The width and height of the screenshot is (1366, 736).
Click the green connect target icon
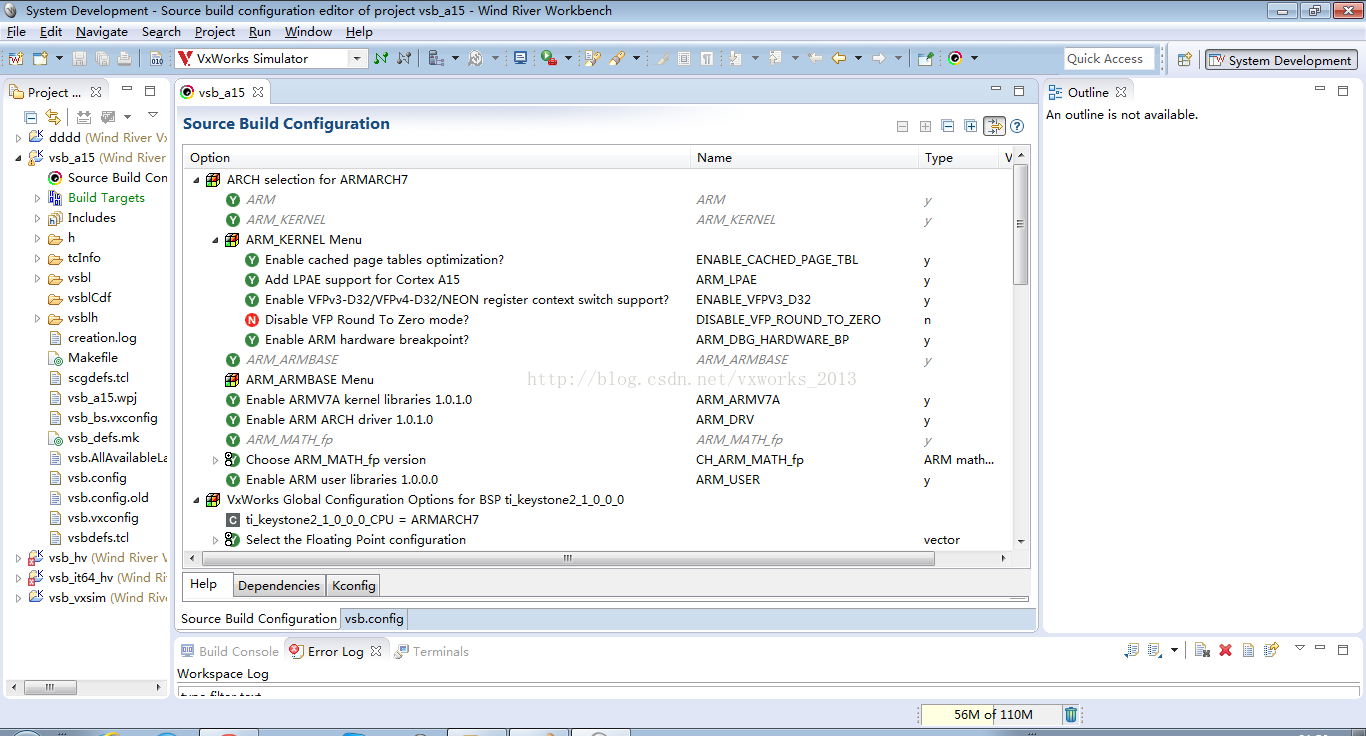tap(381, 58)
